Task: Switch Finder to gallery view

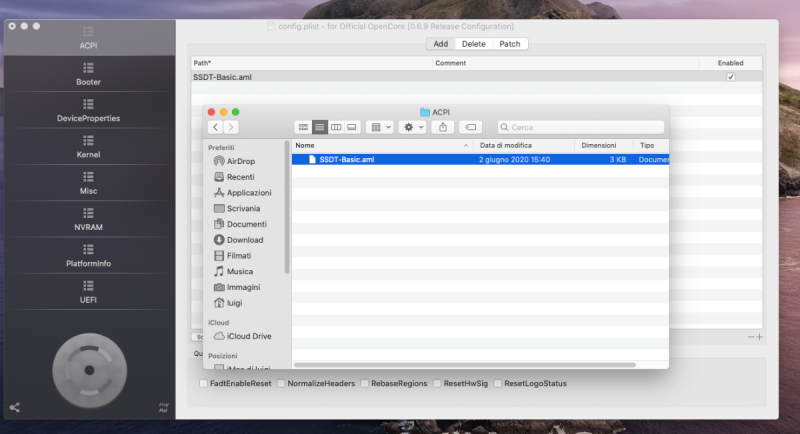Action: pos(352,127)
